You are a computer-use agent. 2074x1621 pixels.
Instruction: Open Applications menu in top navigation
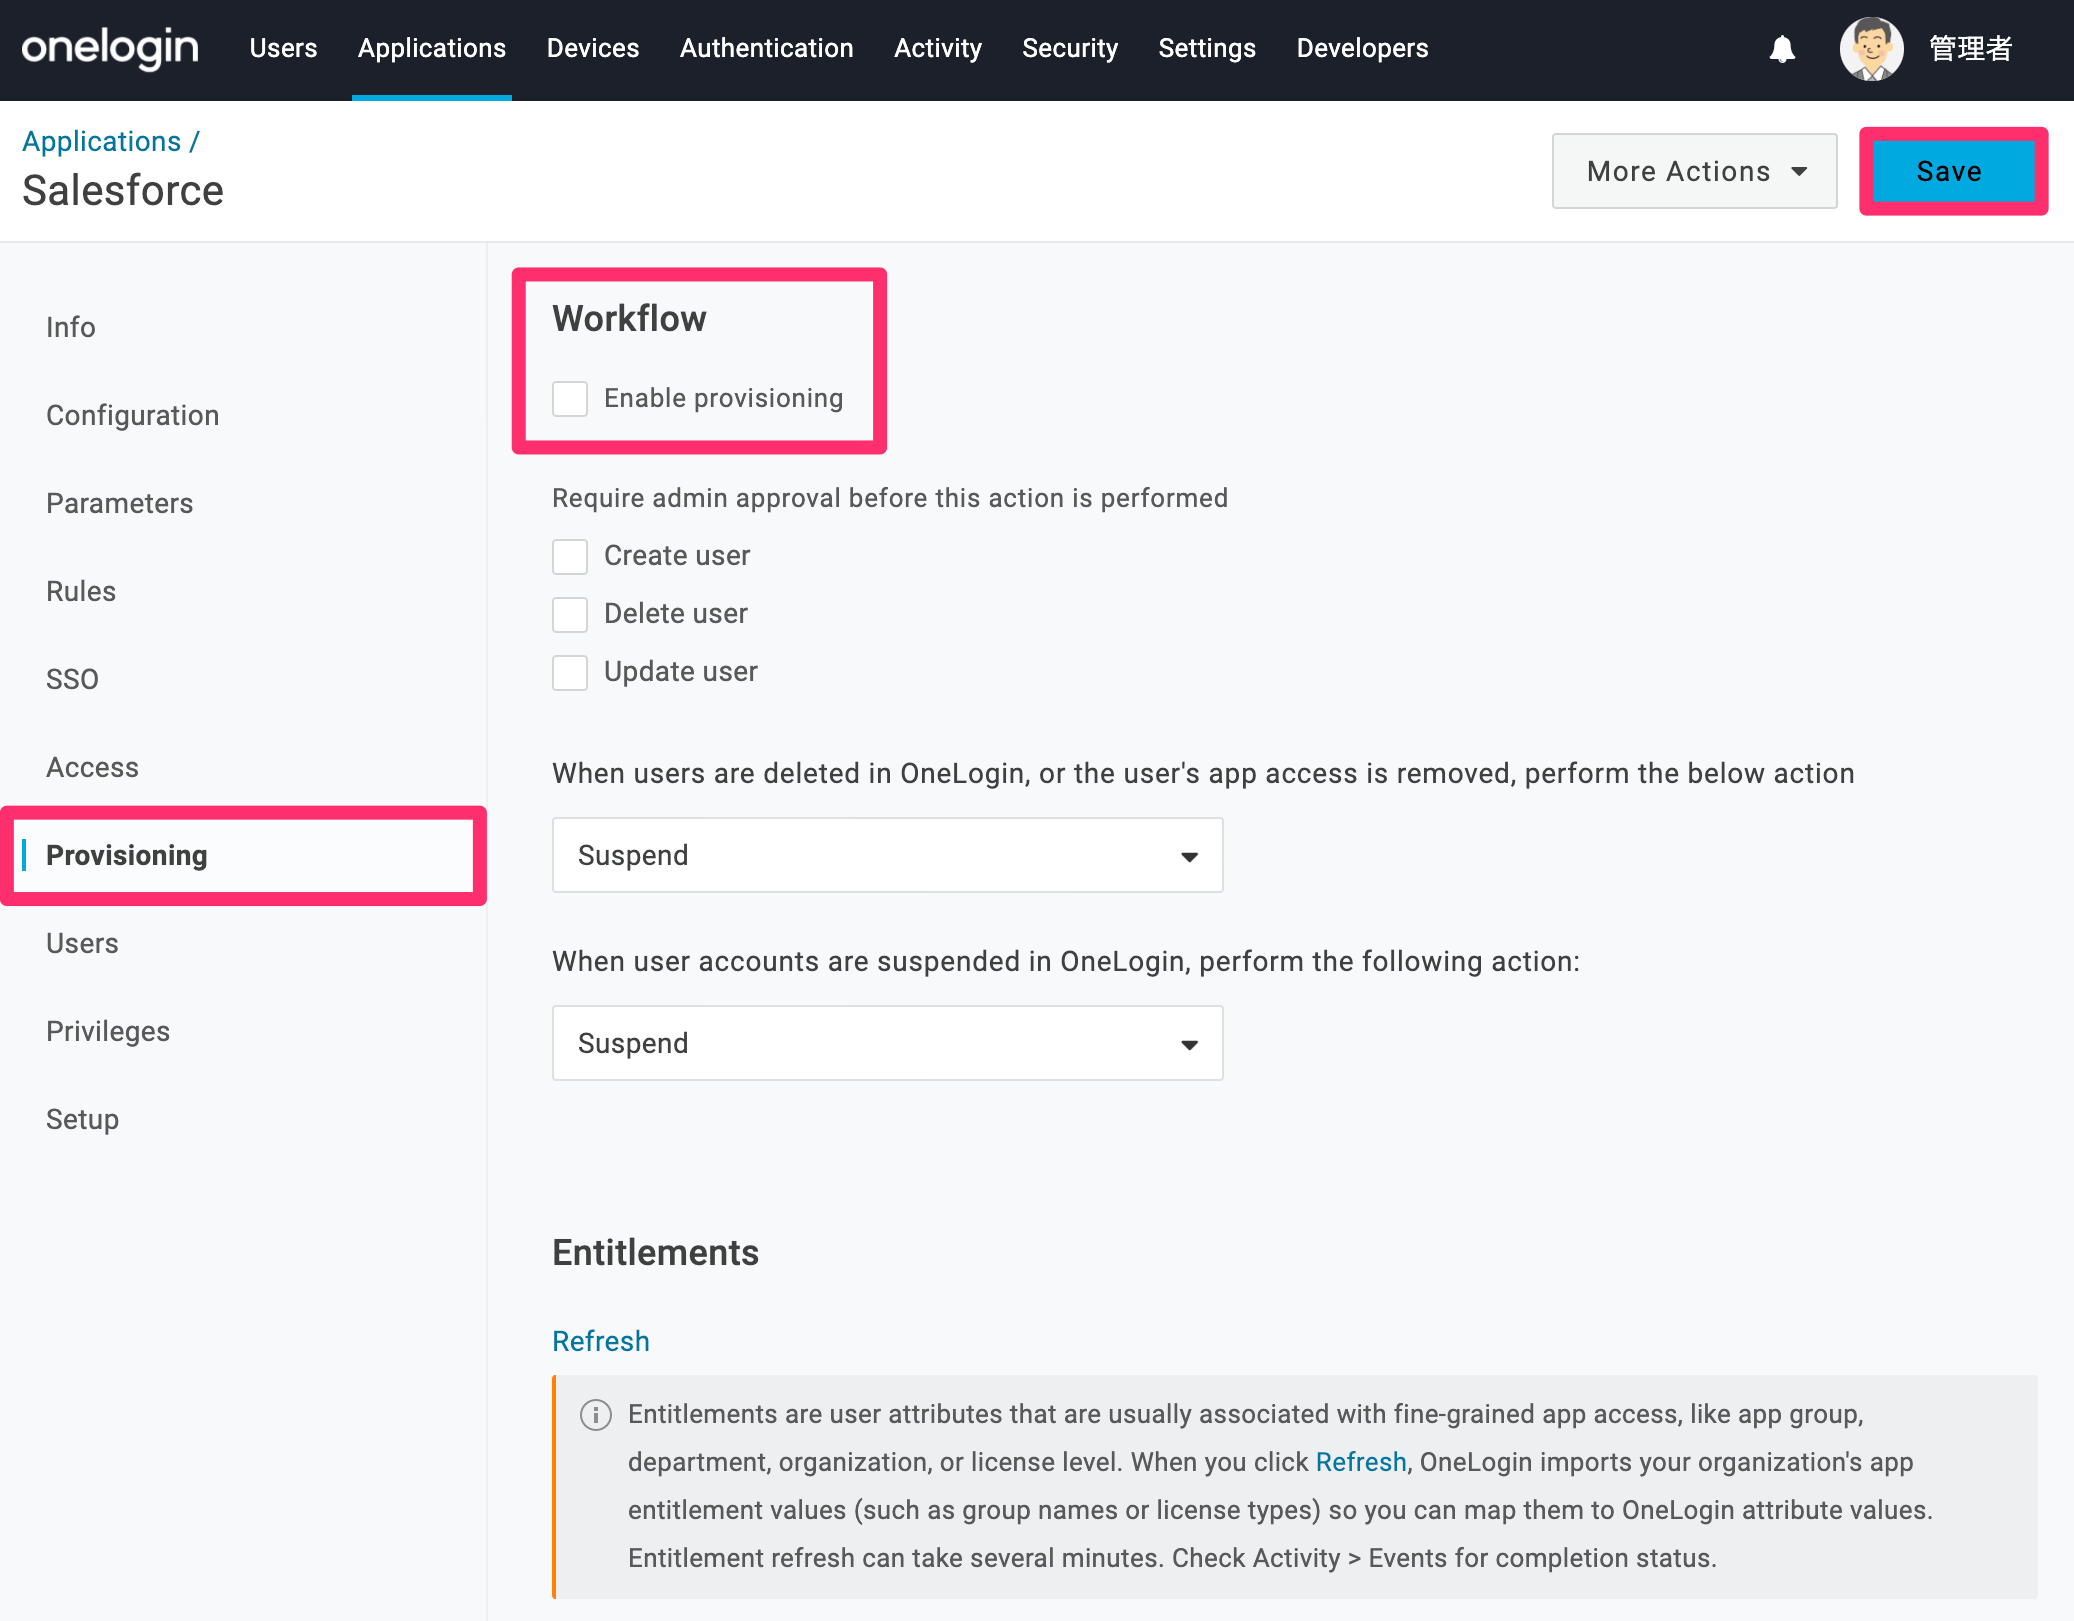click(x=432, y=48)
